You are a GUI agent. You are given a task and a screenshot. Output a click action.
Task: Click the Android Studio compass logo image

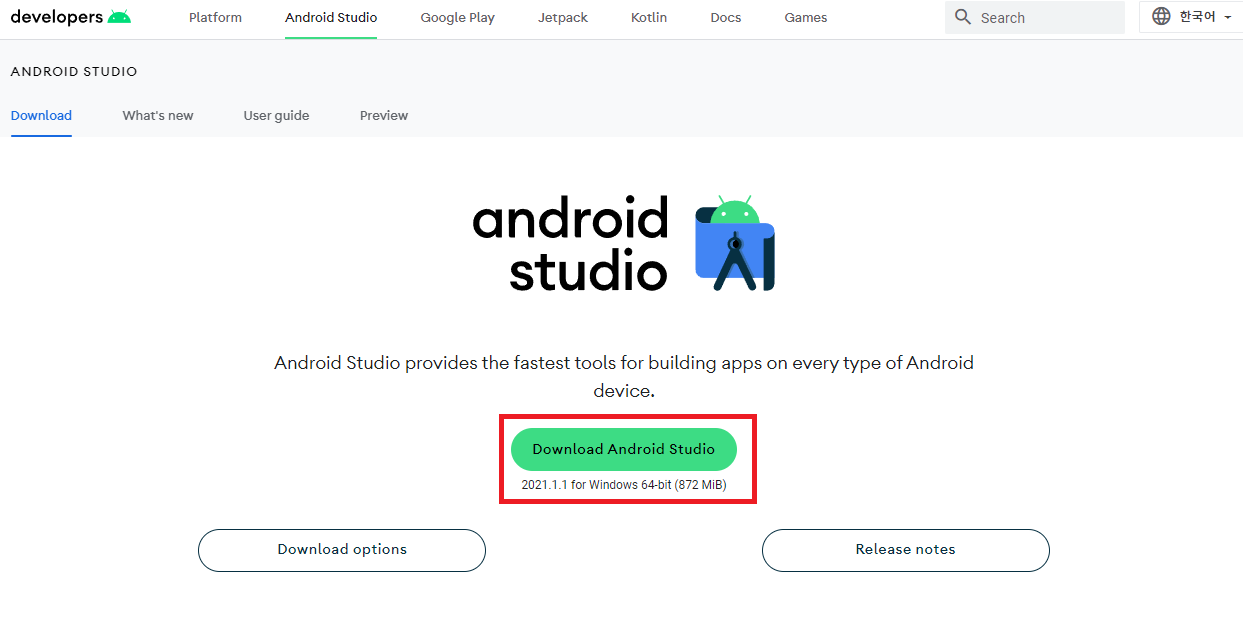point(735,244)
